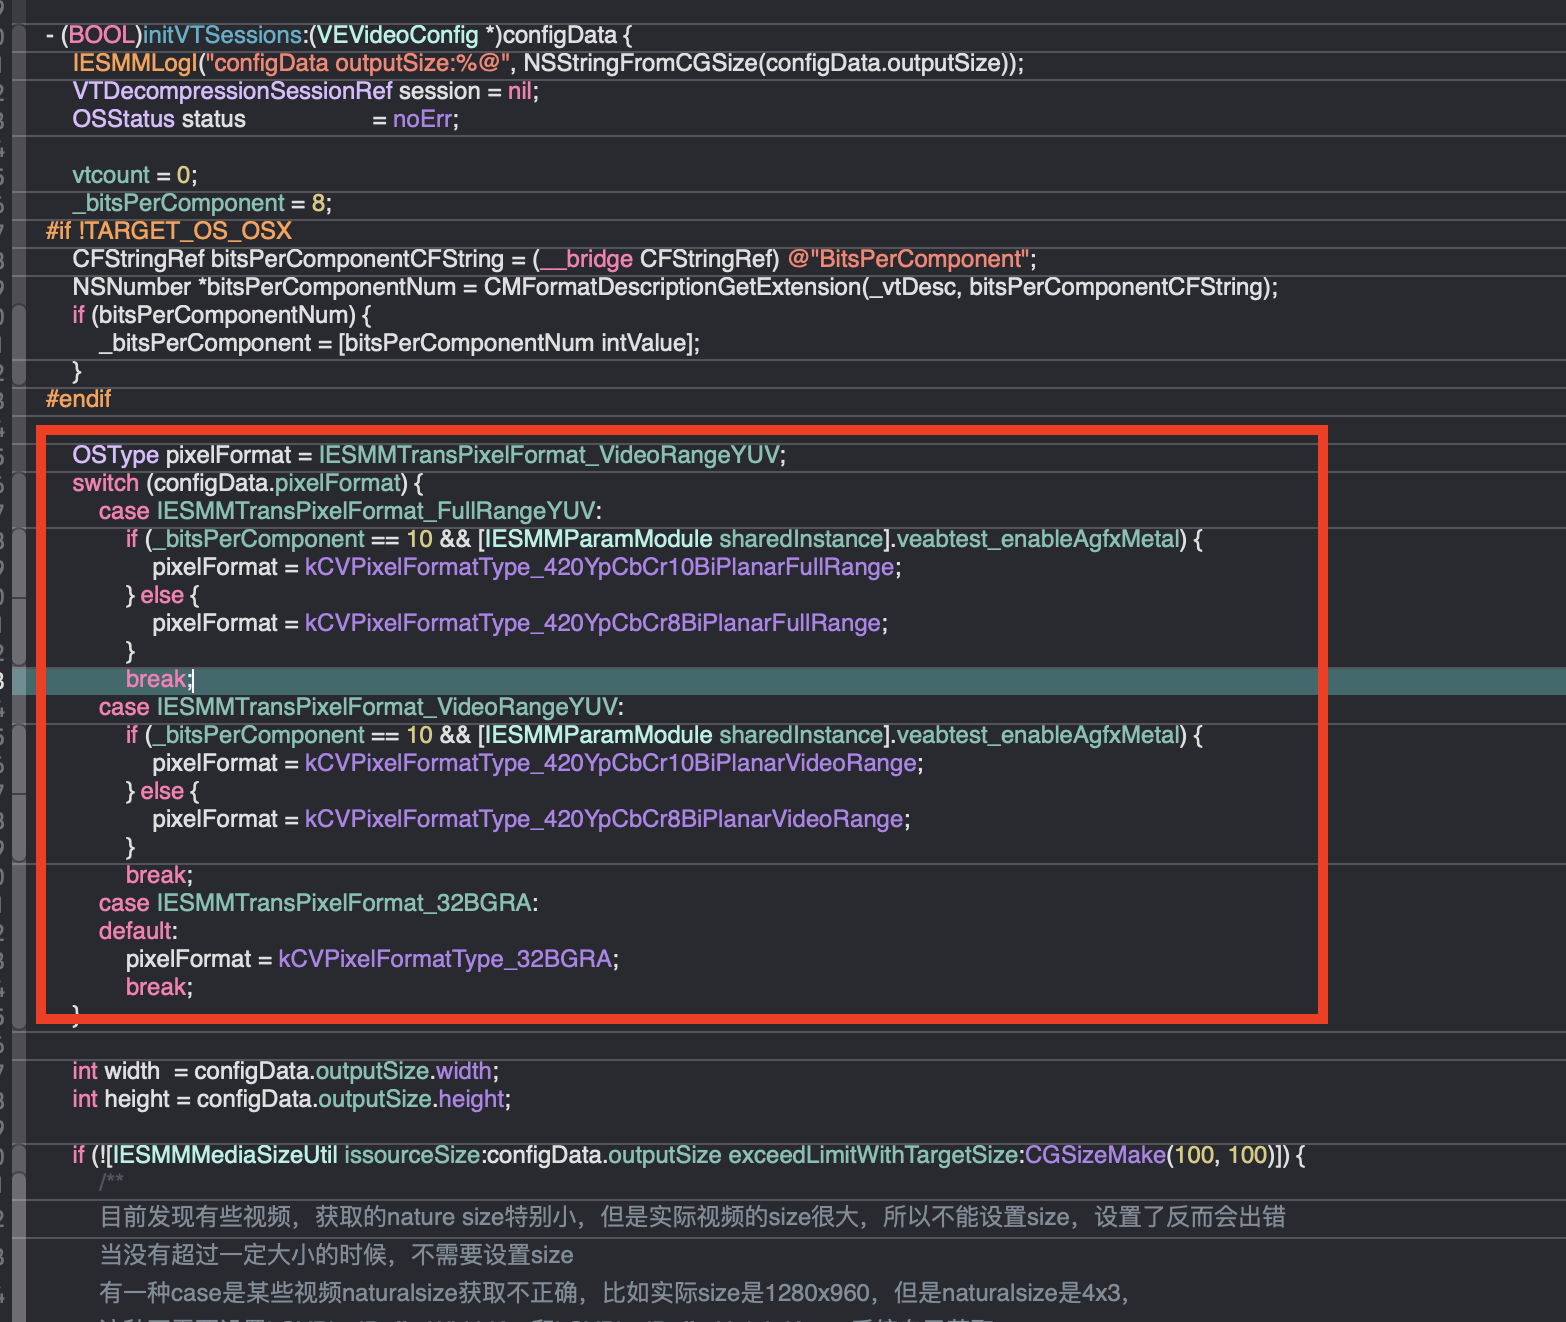Image resolution: width=1566 pixels, height=1322 pixels.
Task: Click kCVPixelFormatType_32BGRA constant
Action: (x=444, y=959)
